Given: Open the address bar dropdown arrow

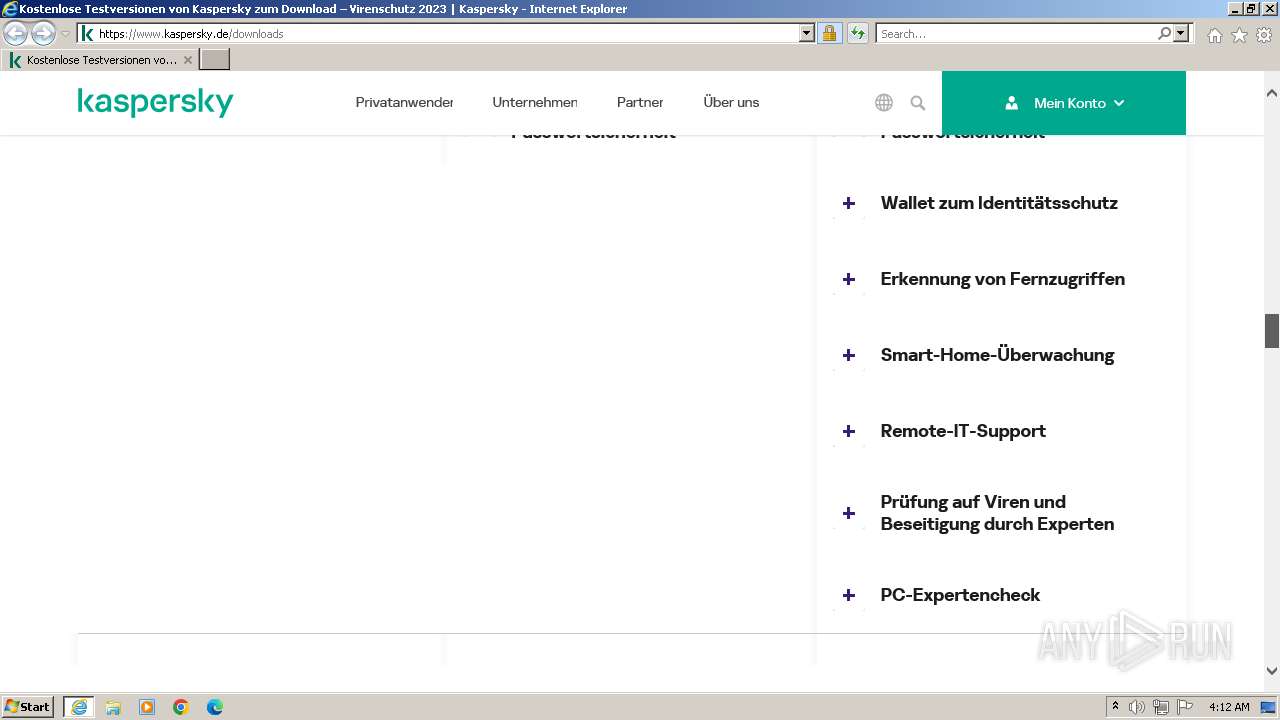Looking at the screenshot, I should [807, 33].
